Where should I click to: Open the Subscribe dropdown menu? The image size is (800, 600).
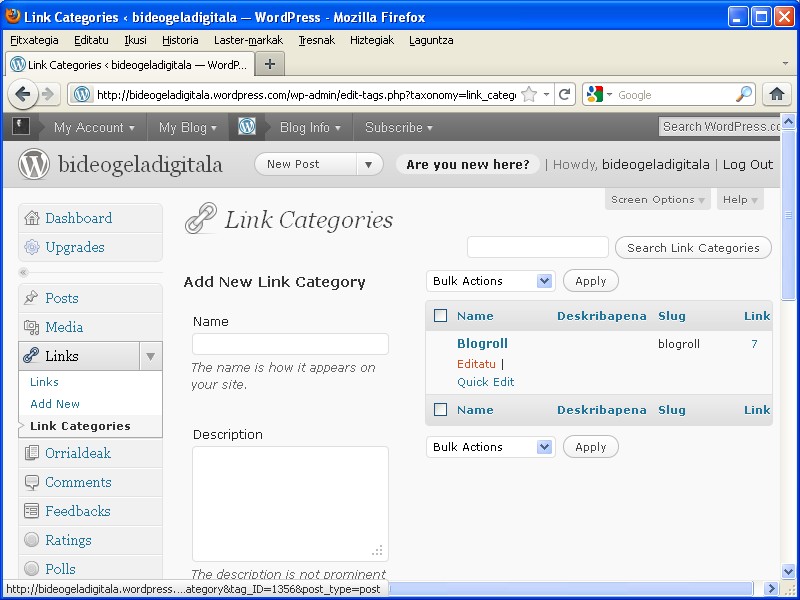(398, 127)
